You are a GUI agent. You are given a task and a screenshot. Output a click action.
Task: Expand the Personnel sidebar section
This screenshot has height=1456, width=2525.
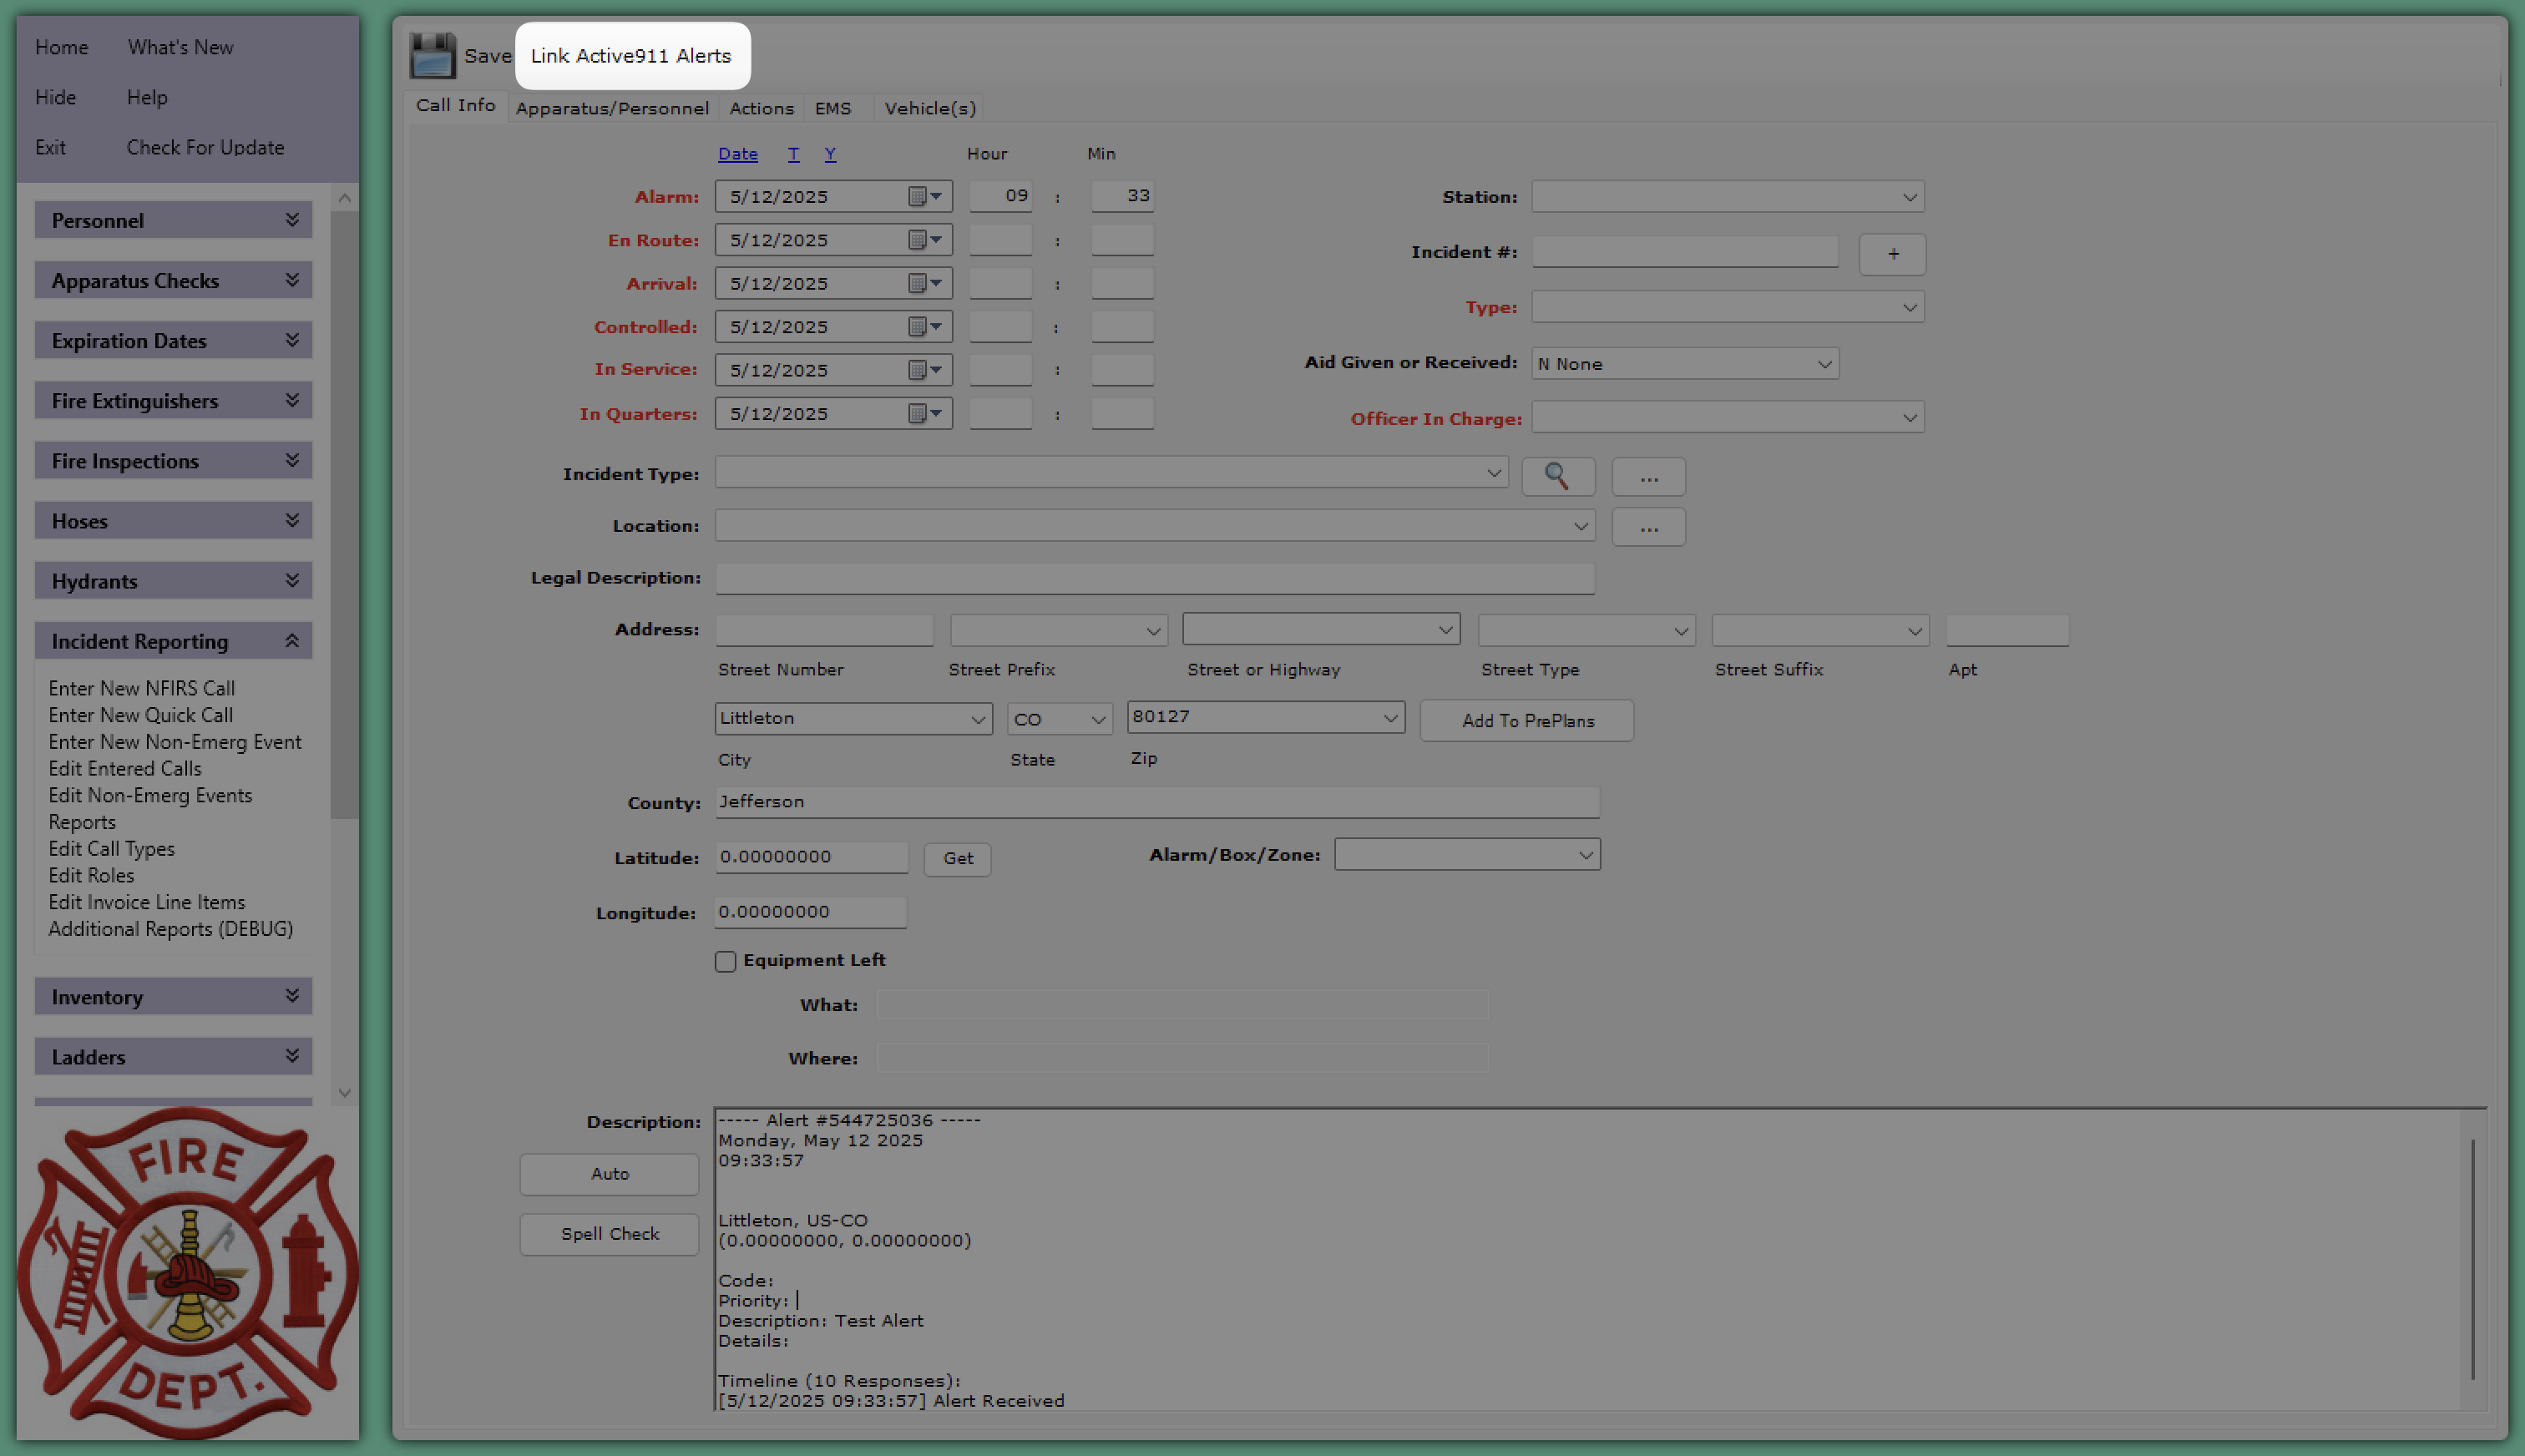click(173, 220)
